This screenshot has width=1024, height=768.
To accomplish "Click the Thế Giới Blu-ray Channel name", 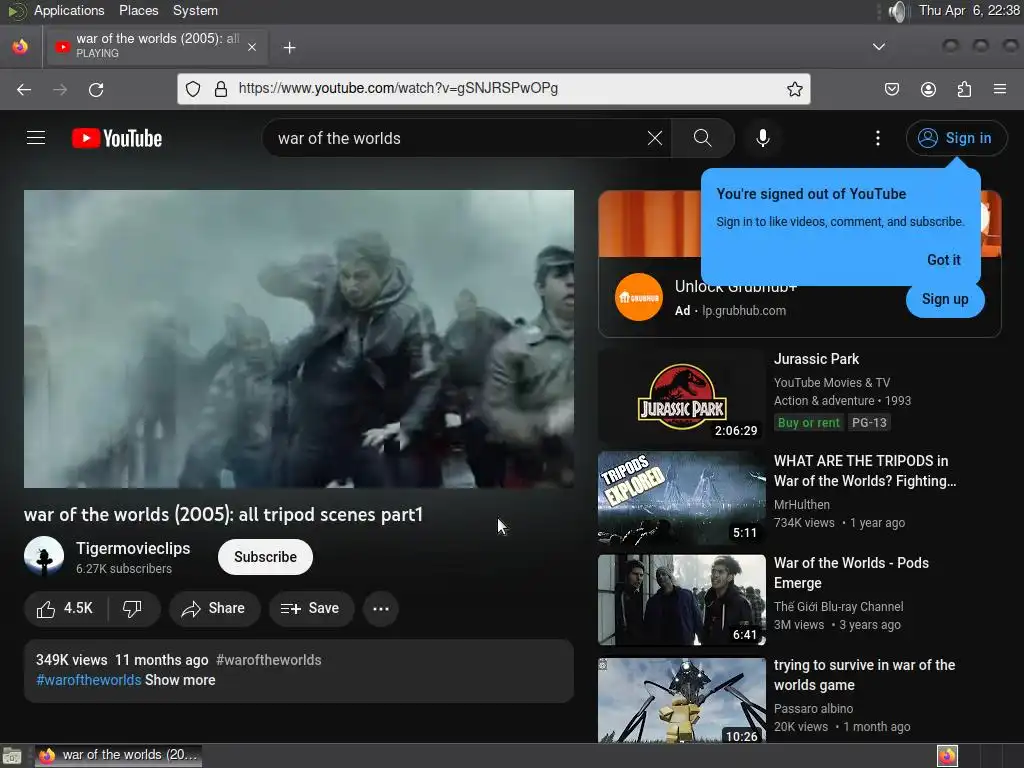I will (839, 607).
